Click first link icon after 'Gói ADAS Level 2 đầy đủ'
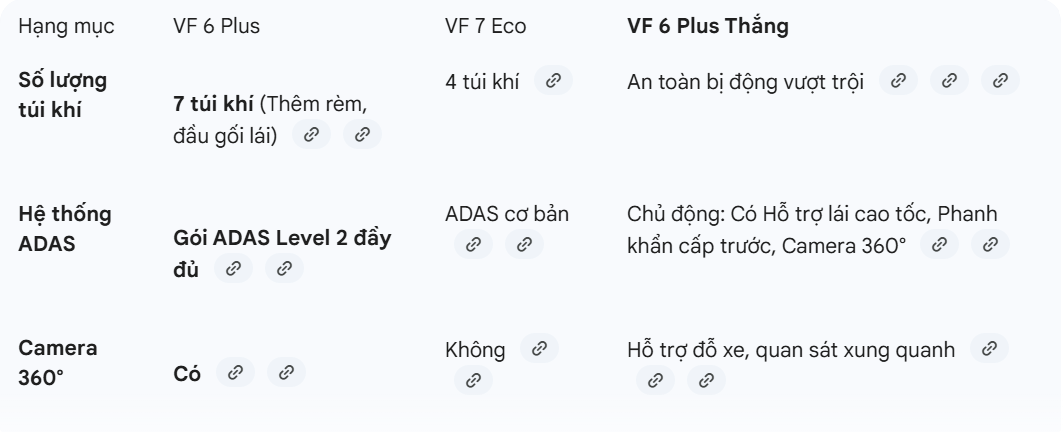 point(233,268)
